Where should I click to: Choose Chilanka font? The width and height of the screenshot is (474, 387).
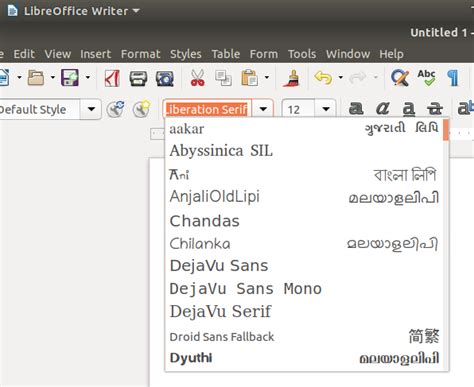tap(304, 244)
